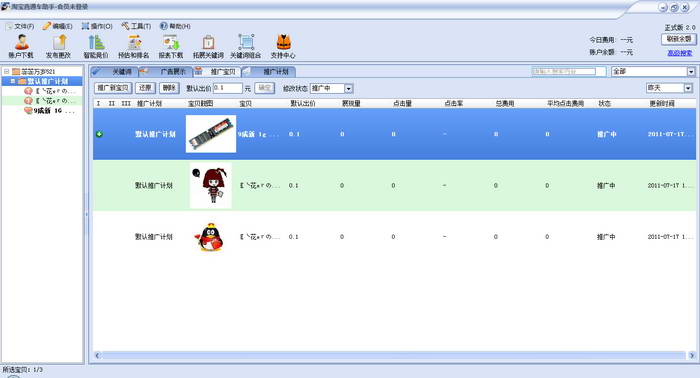
Task: Click the III column header
Action: 126,104
